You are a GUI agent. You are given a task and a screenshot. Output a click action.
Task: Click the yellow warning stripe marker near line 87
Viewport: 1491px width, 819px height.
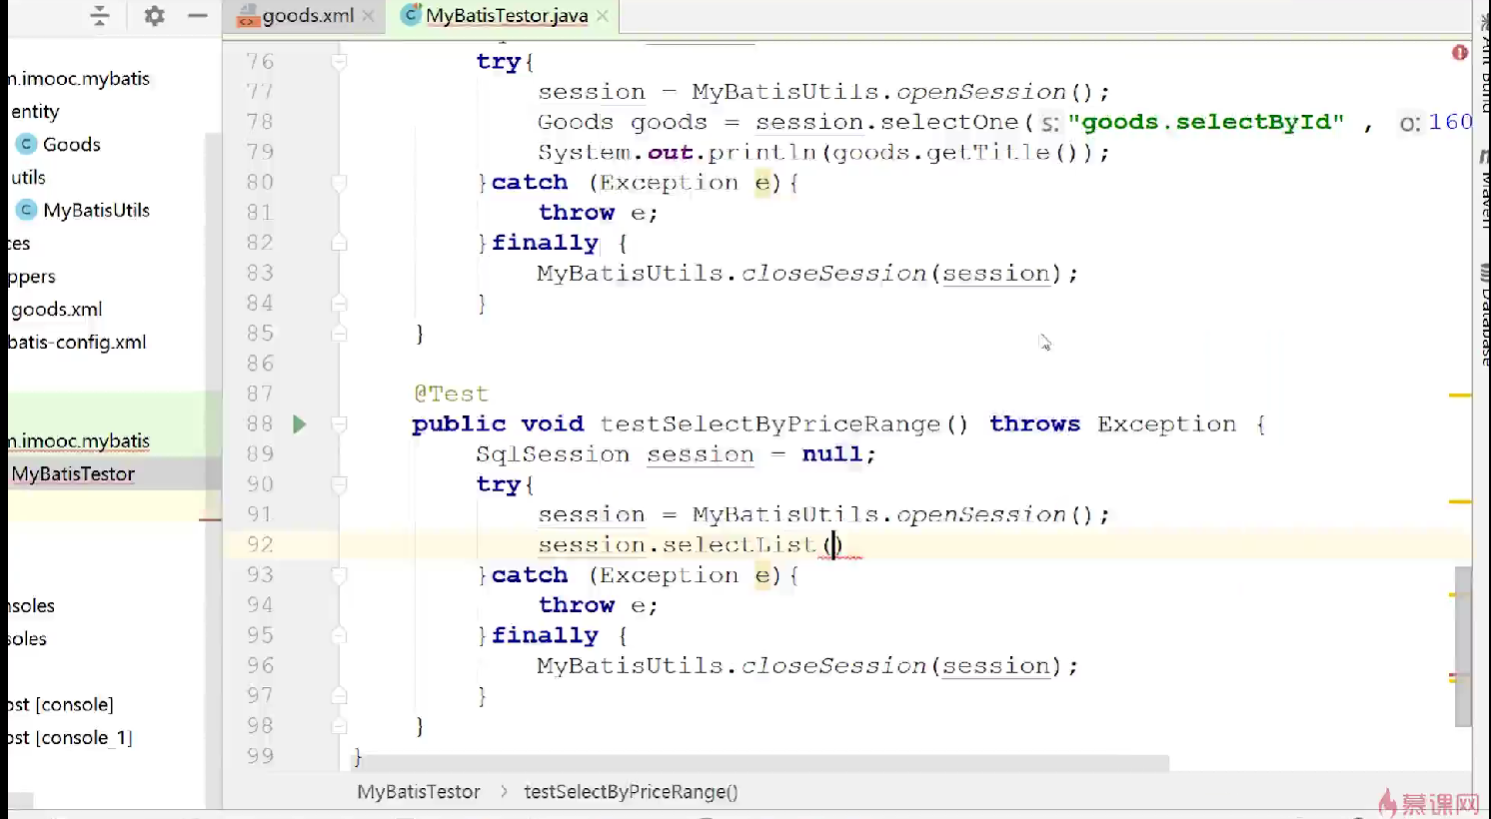pos(1460,396)
